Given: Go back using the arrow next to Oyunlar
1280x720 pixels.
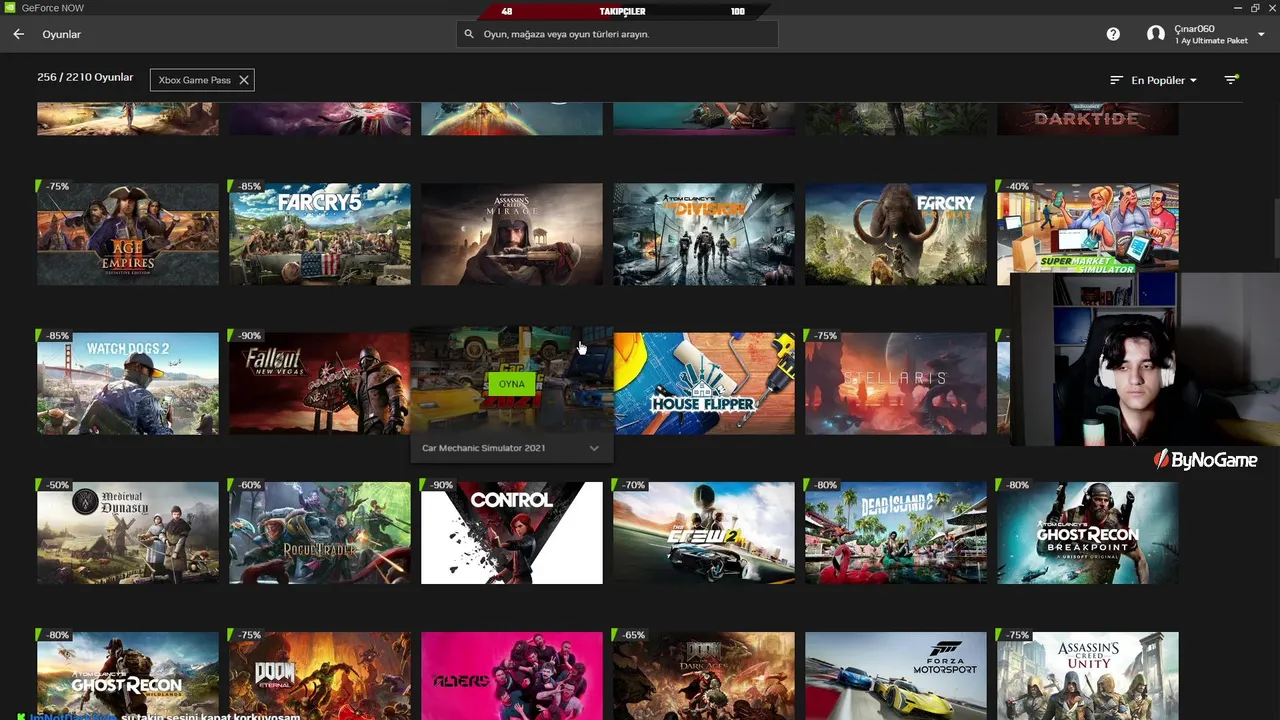Looking at the screenshot, I should (18, 34).
